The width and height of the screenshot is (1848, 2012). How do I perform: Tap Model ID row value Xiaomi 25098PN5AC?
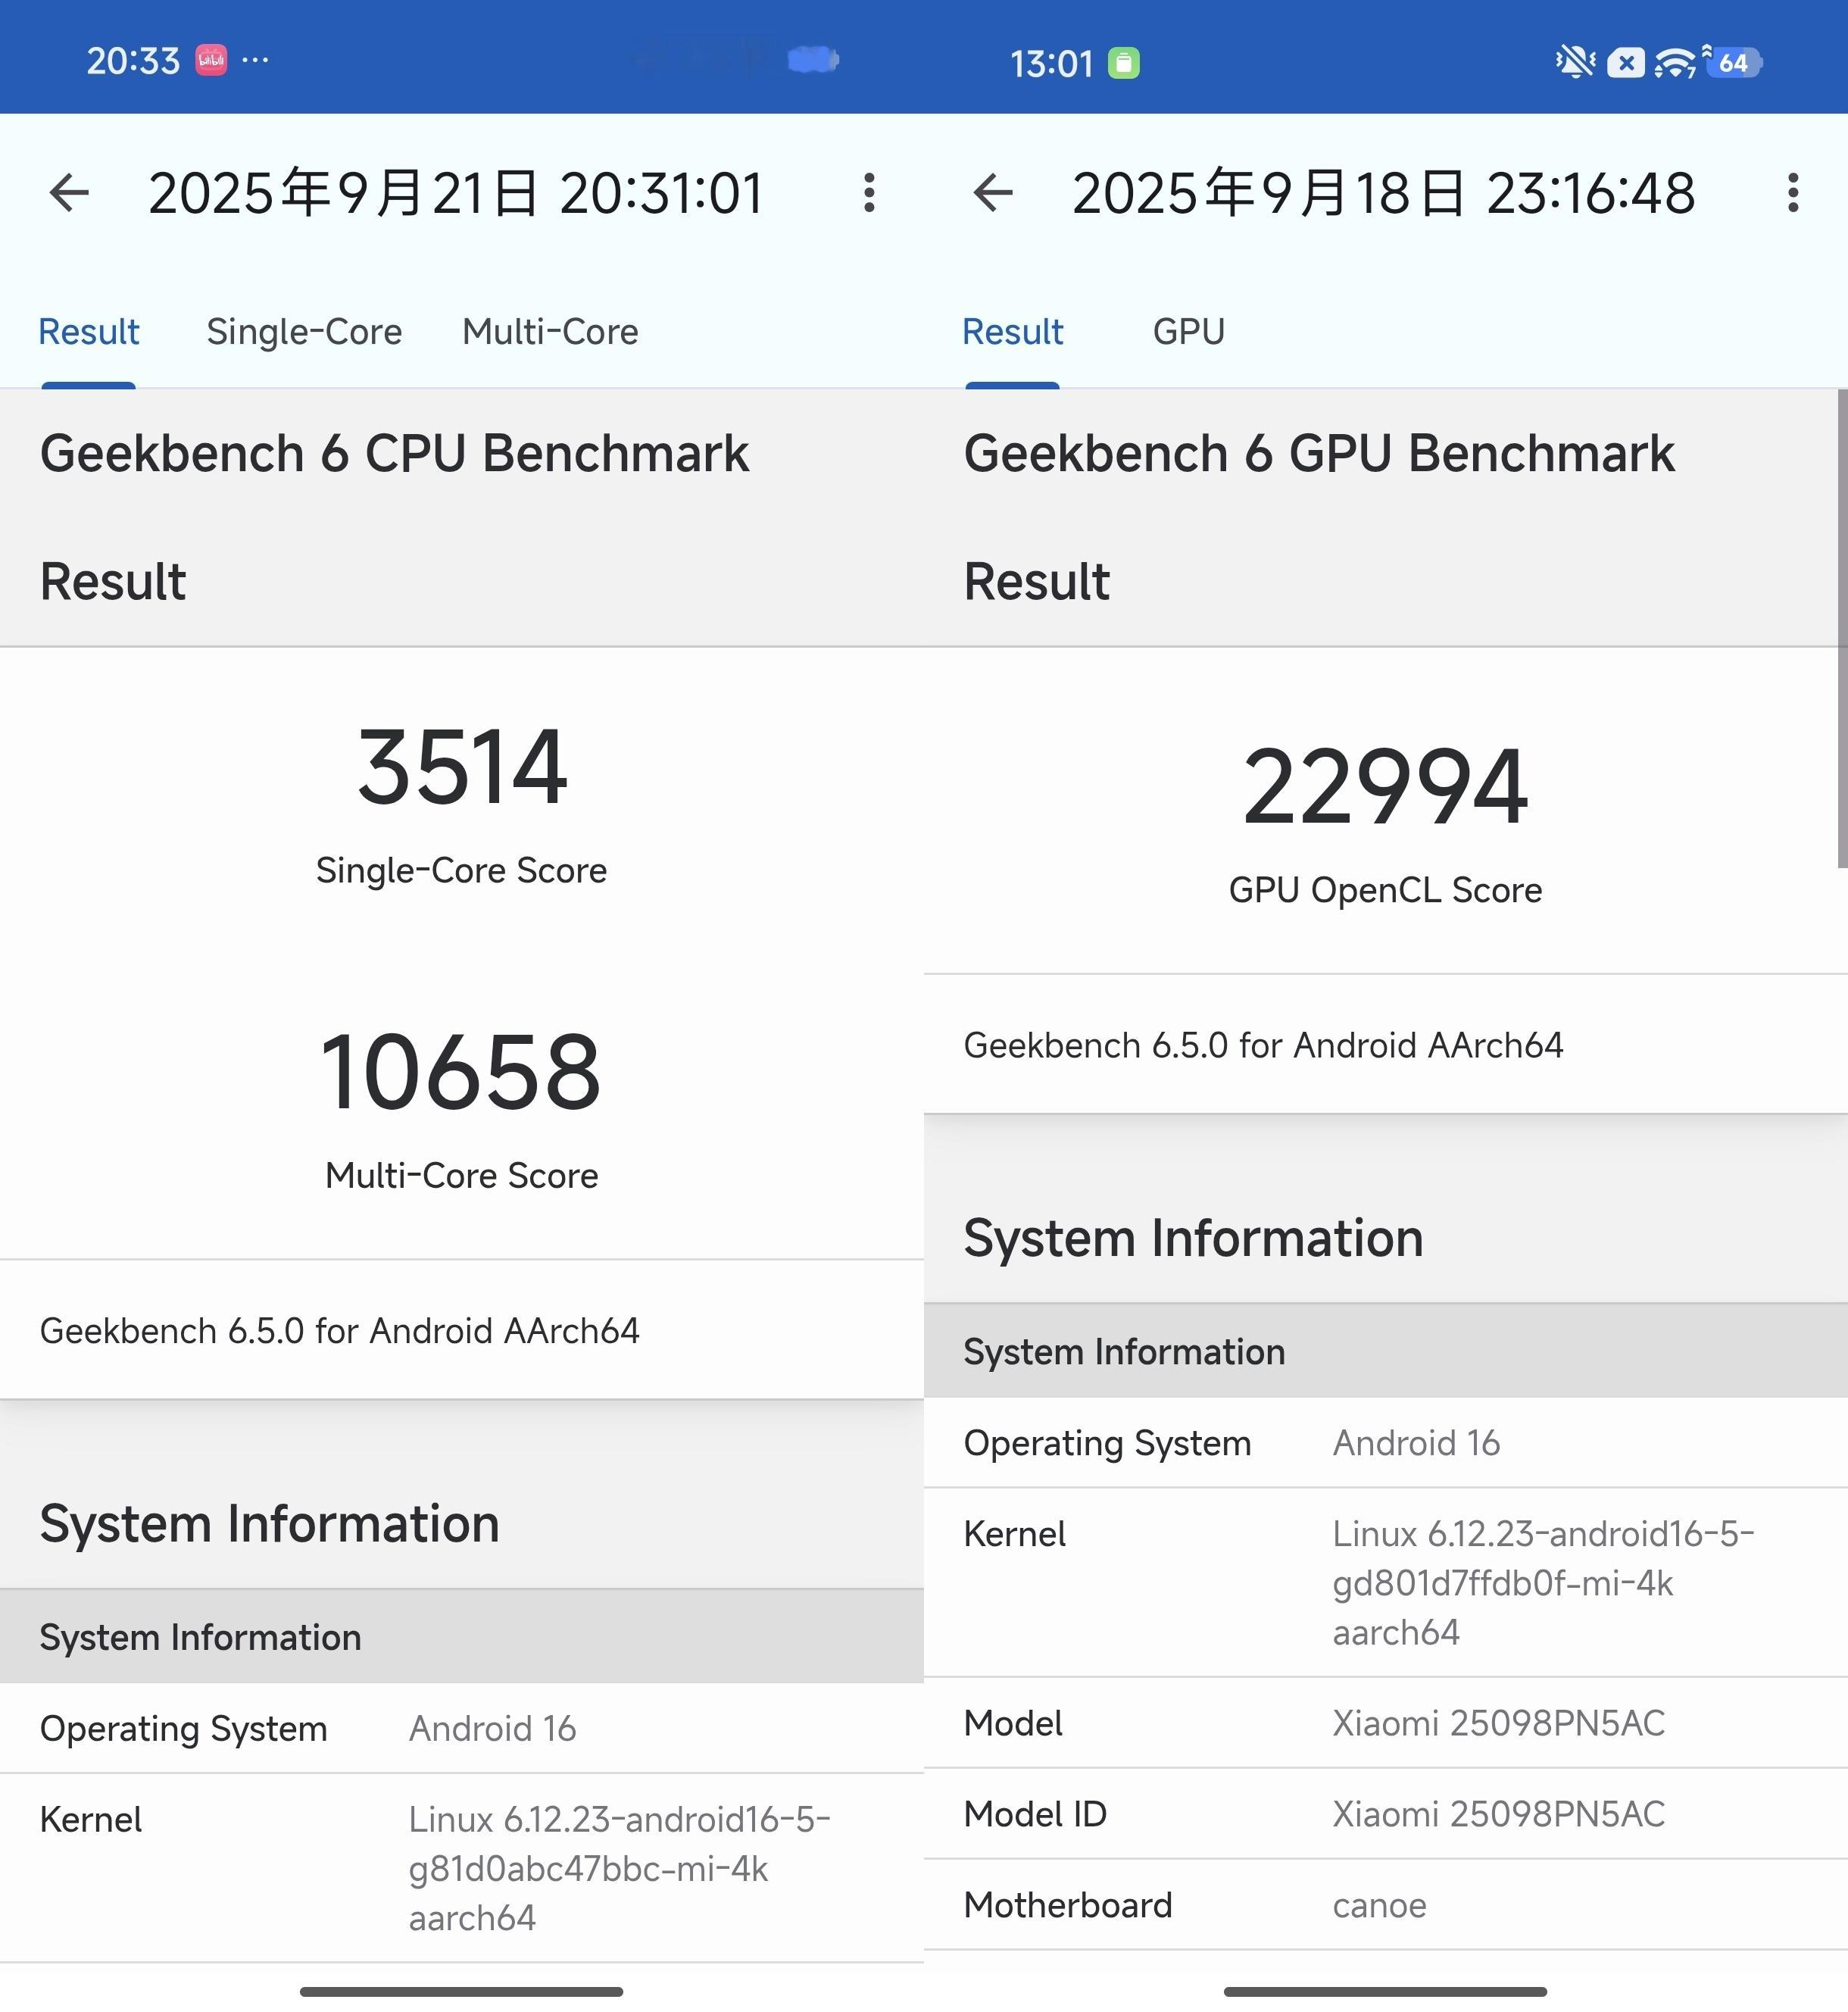click(1498, 1814)
